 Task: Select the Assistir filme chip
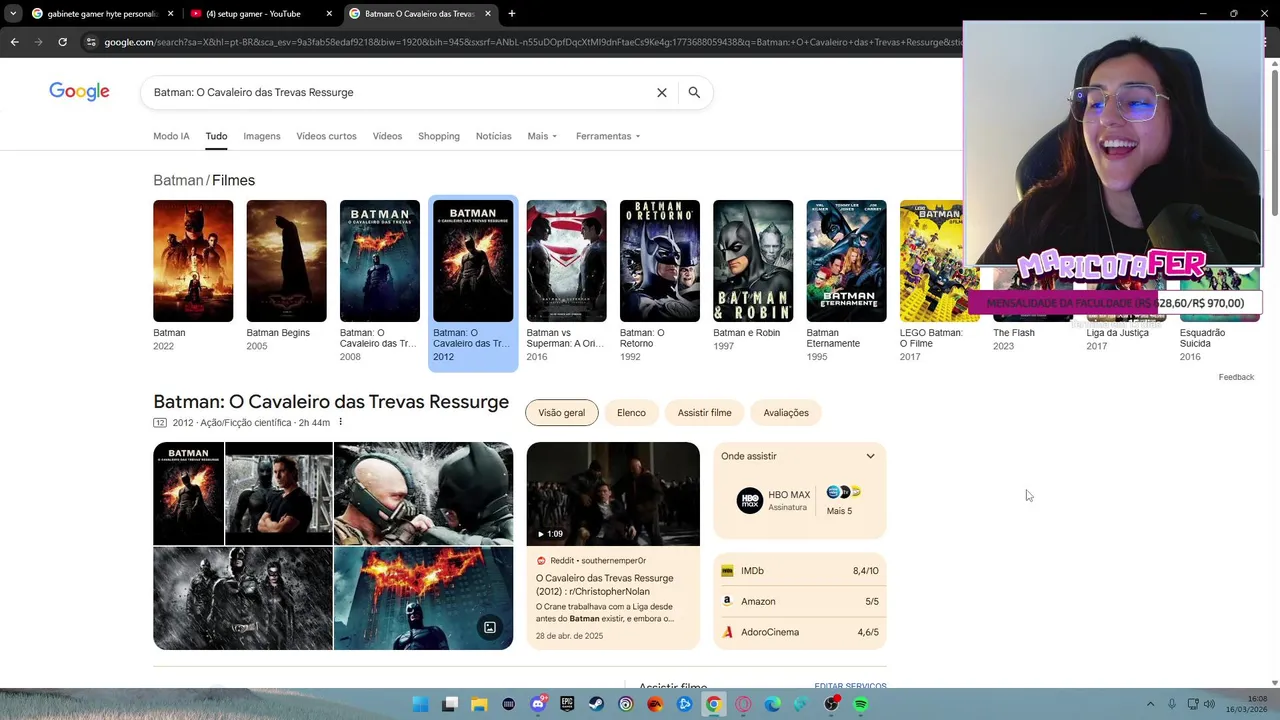click(704, 412)
